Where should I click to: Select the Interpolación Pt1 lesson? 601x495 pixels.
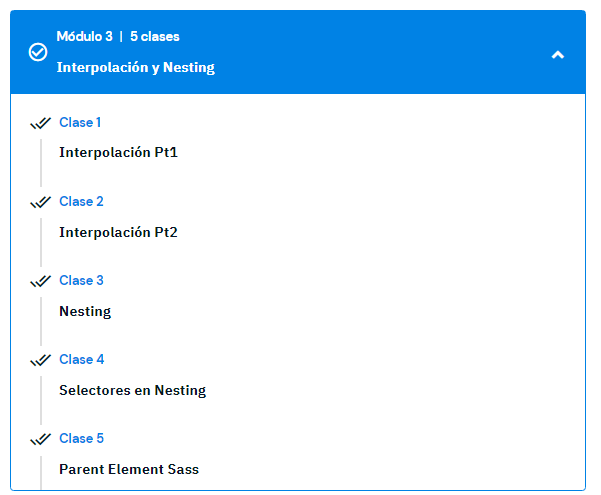118,153
